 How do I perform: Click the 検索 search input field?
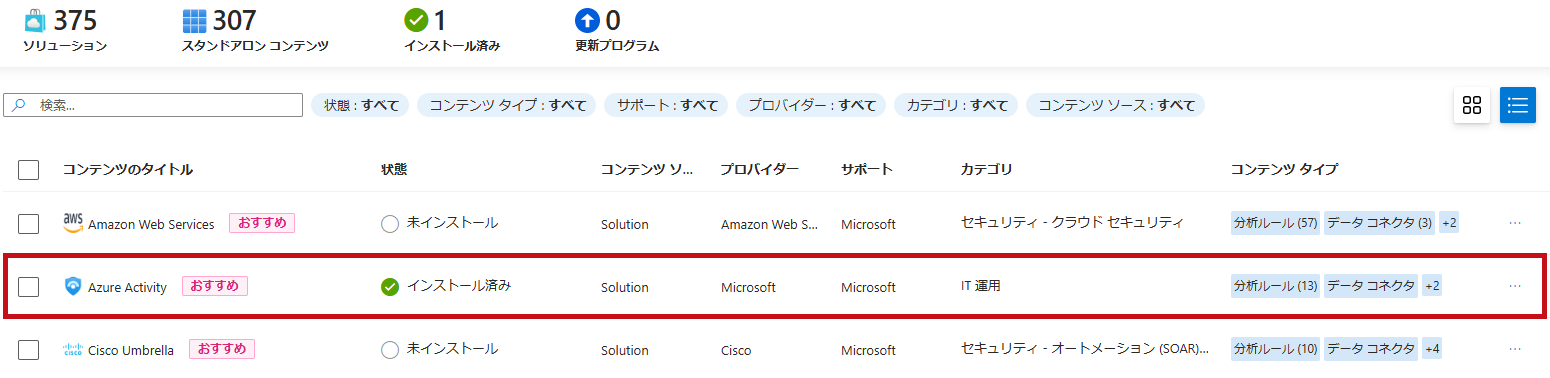click(153, 105)
